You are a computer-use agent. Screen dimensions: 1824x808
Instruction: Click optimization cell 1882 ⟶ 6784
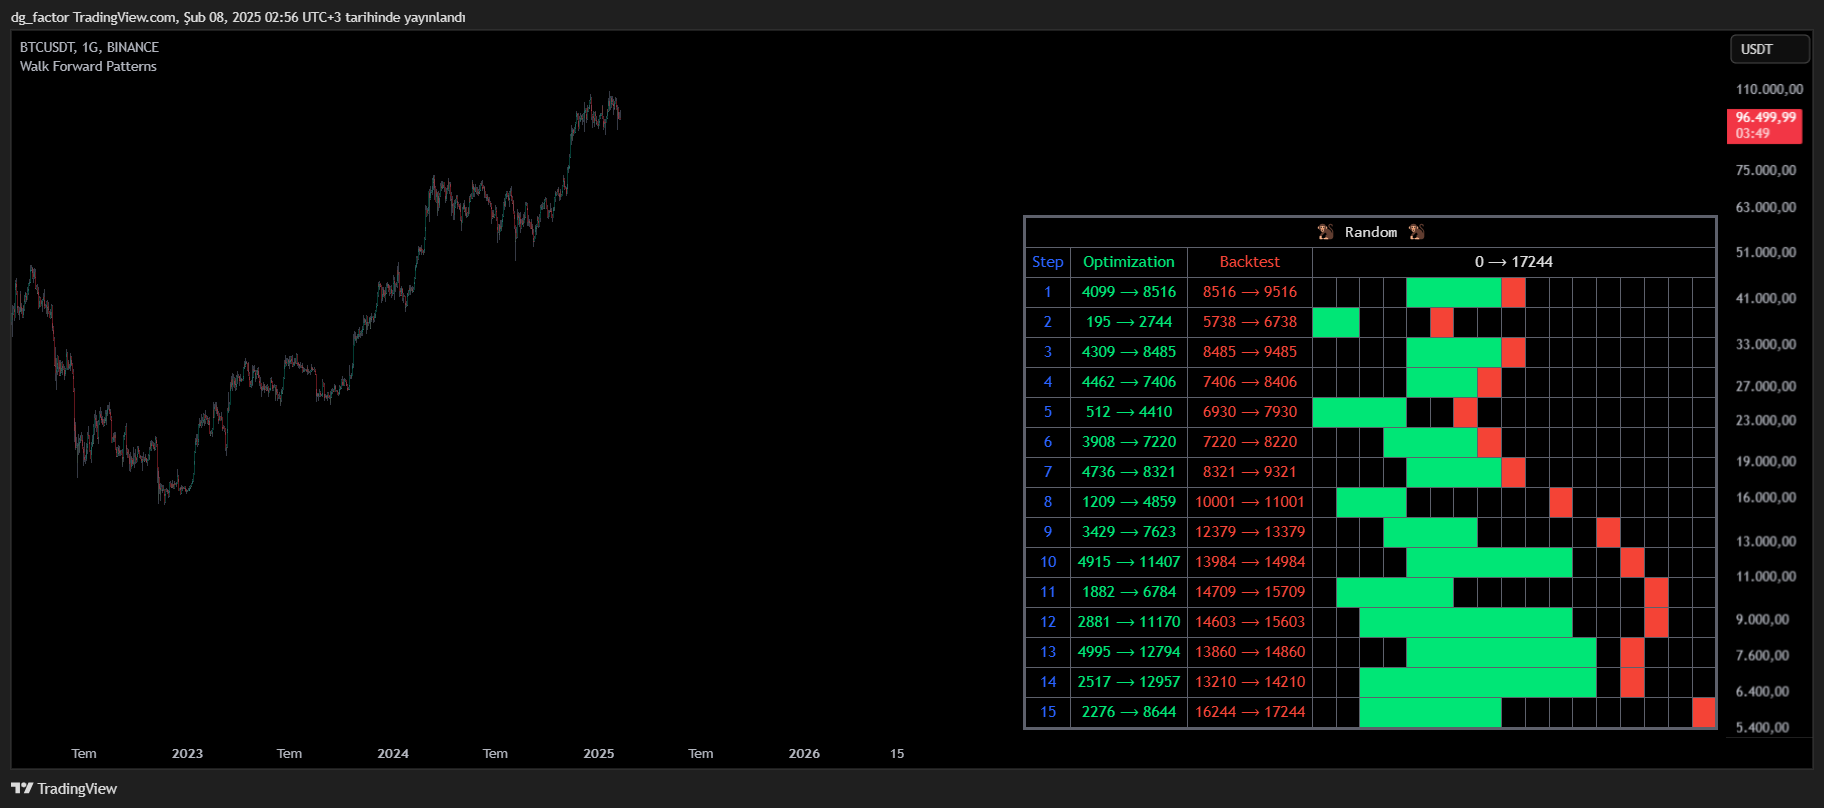(x=1128, y=592)
